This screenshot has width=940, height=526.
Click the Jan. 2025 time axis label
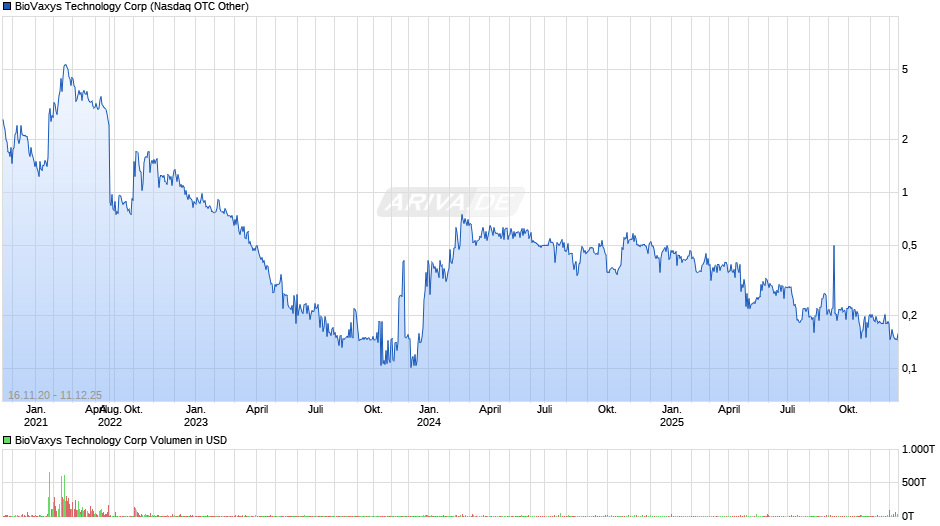click(x=671, y=416)
